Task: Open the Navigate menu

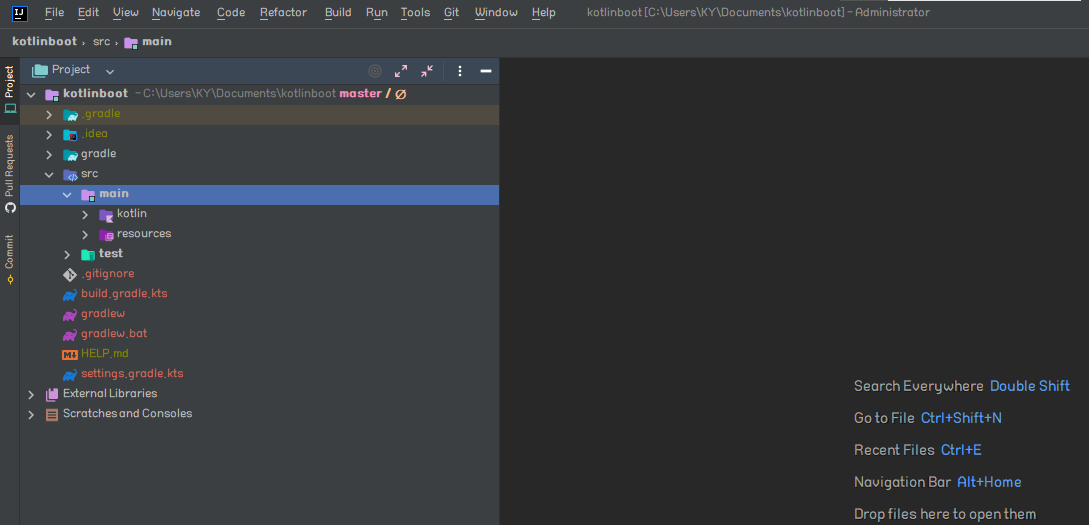Action: point(176,12)
